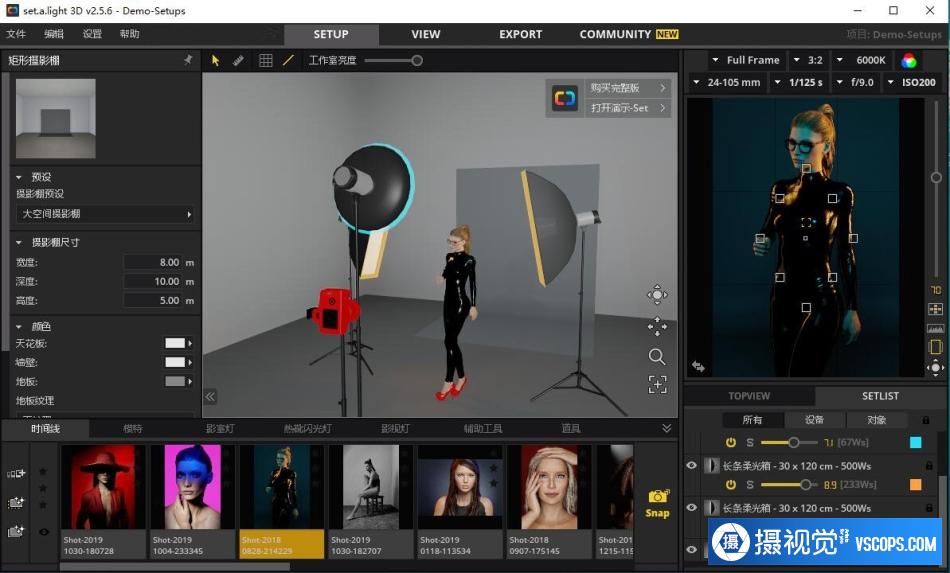
Task: Pin the 矩形摄影棚 panel
Action: pyautogui.click(x=188, y=59)
